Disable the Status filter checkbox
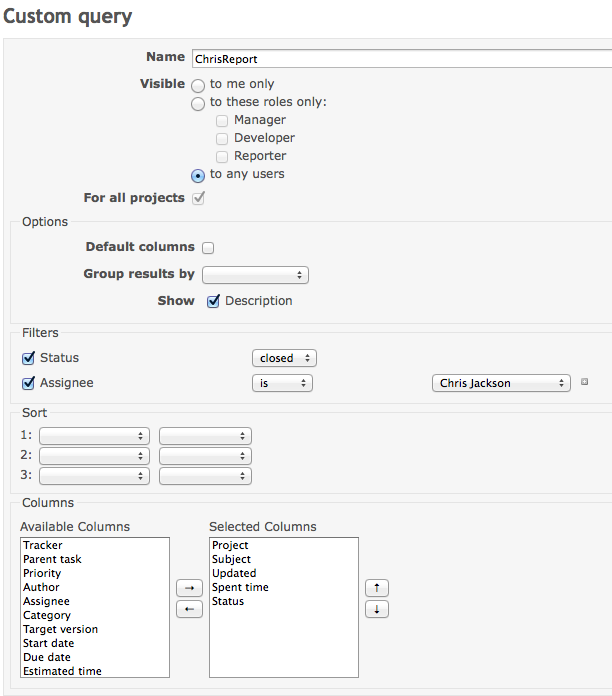The image size is (612, 696). [x=28, y=358]
